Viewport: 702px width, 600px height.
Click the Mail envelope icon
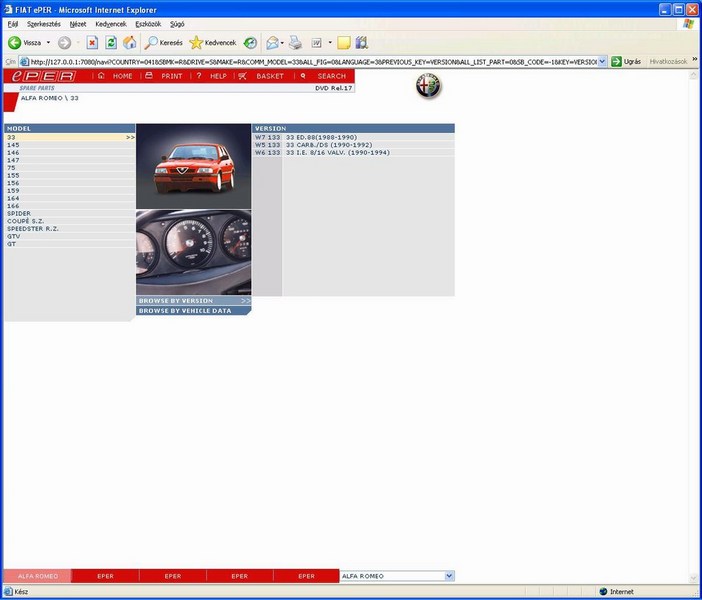272,43
